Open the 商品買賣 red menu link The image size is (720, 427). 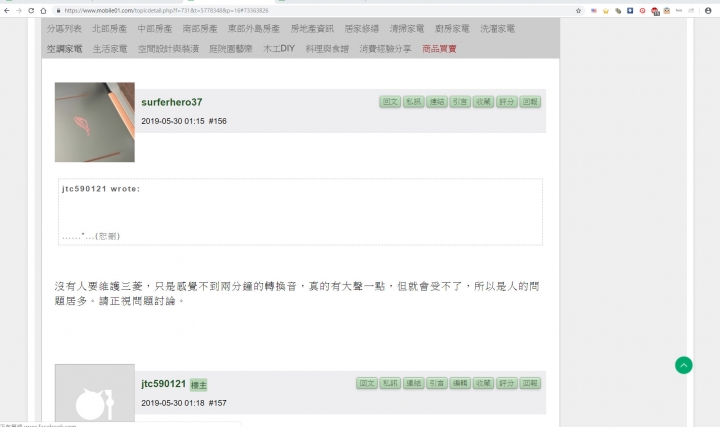pos(439,49)
